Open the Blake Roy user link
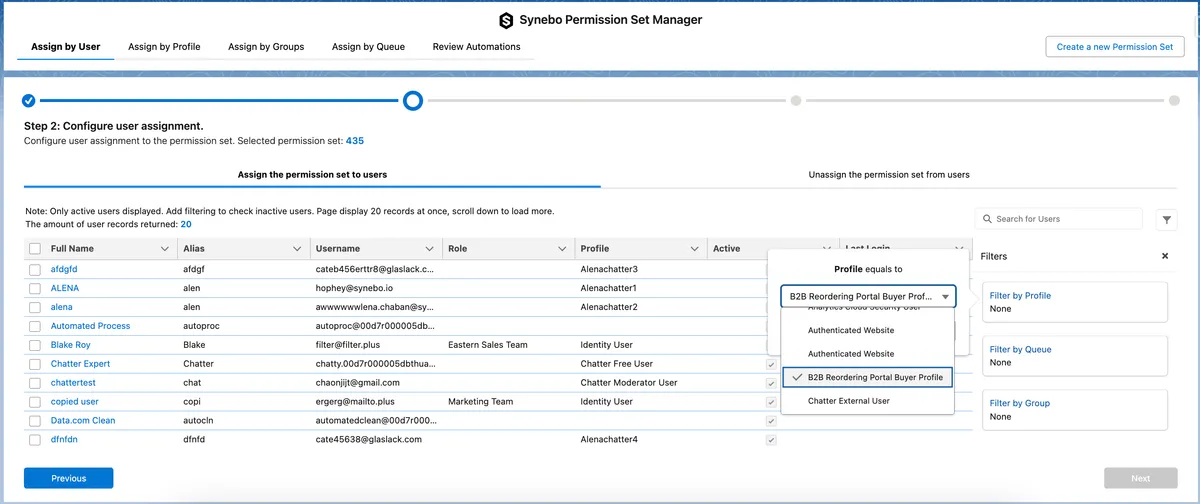This screenshot has width=1200, height=504. [x=70, y=345]
